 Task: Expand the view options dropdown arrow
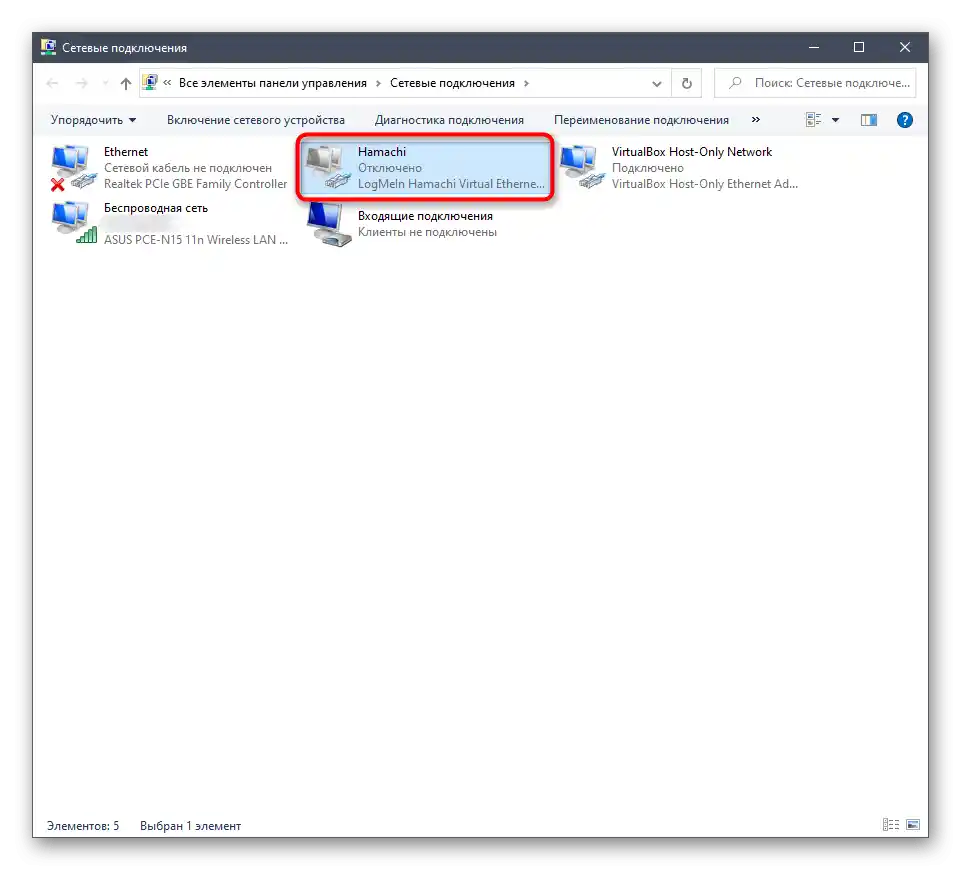pos(835,120)
